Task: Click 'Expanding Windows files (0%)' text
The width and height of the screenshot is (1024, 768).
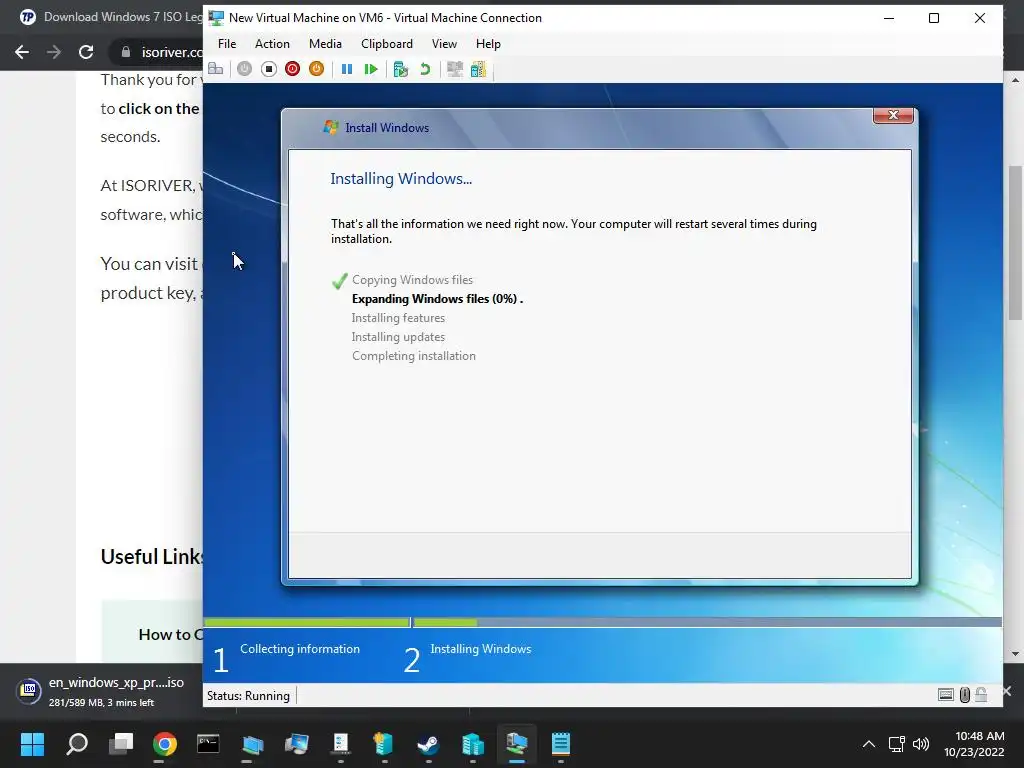Action: pyautogui.click(x=437, y=298)
